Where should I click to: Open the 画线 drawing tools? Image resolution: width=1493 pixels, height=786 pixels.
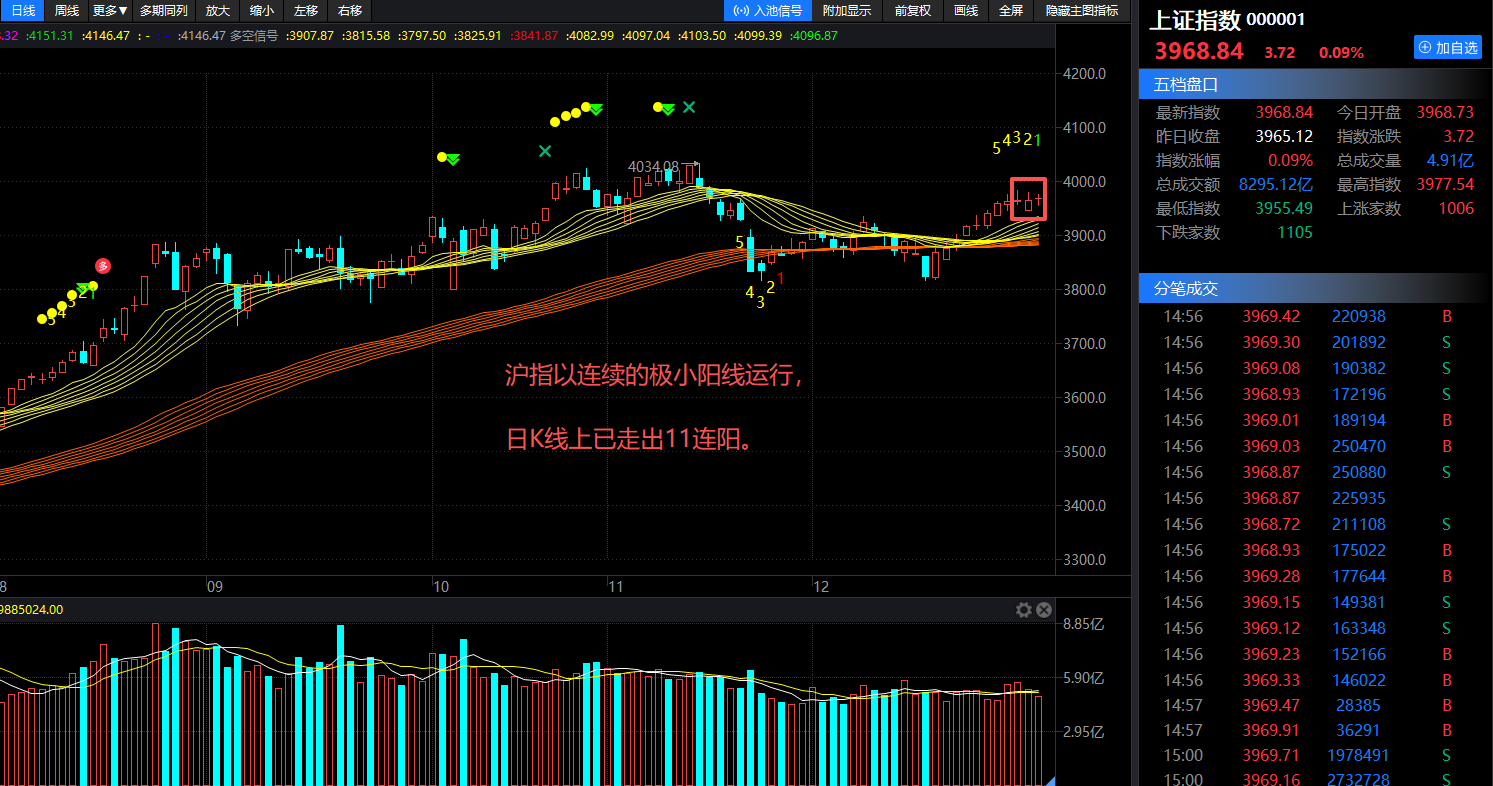[965, 11]
